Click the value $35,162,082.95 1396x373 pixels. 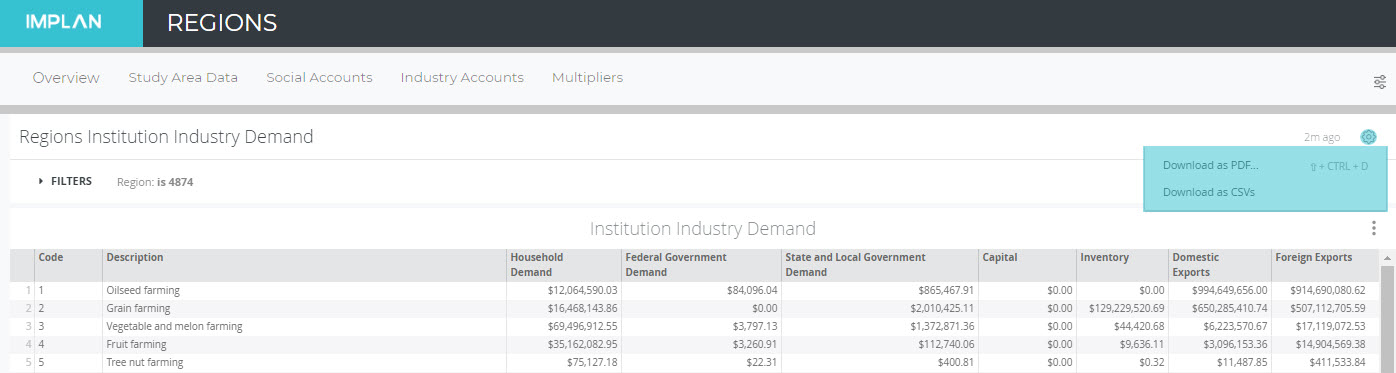pos(582,344)
